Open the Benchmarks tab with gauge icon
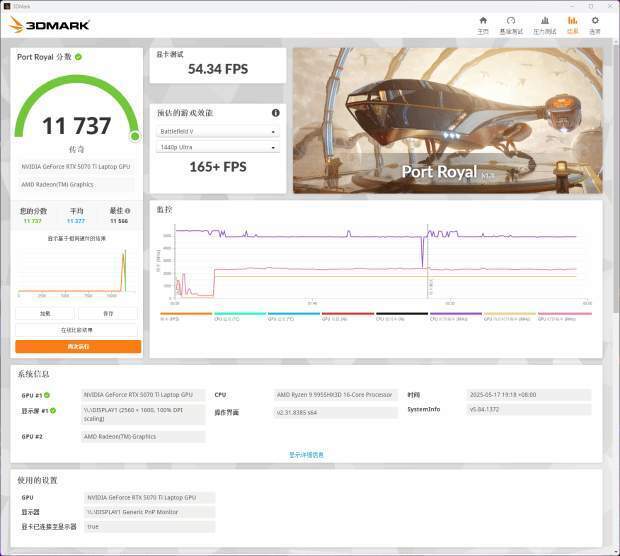This screenshot has height=556, width=620. 511,25
